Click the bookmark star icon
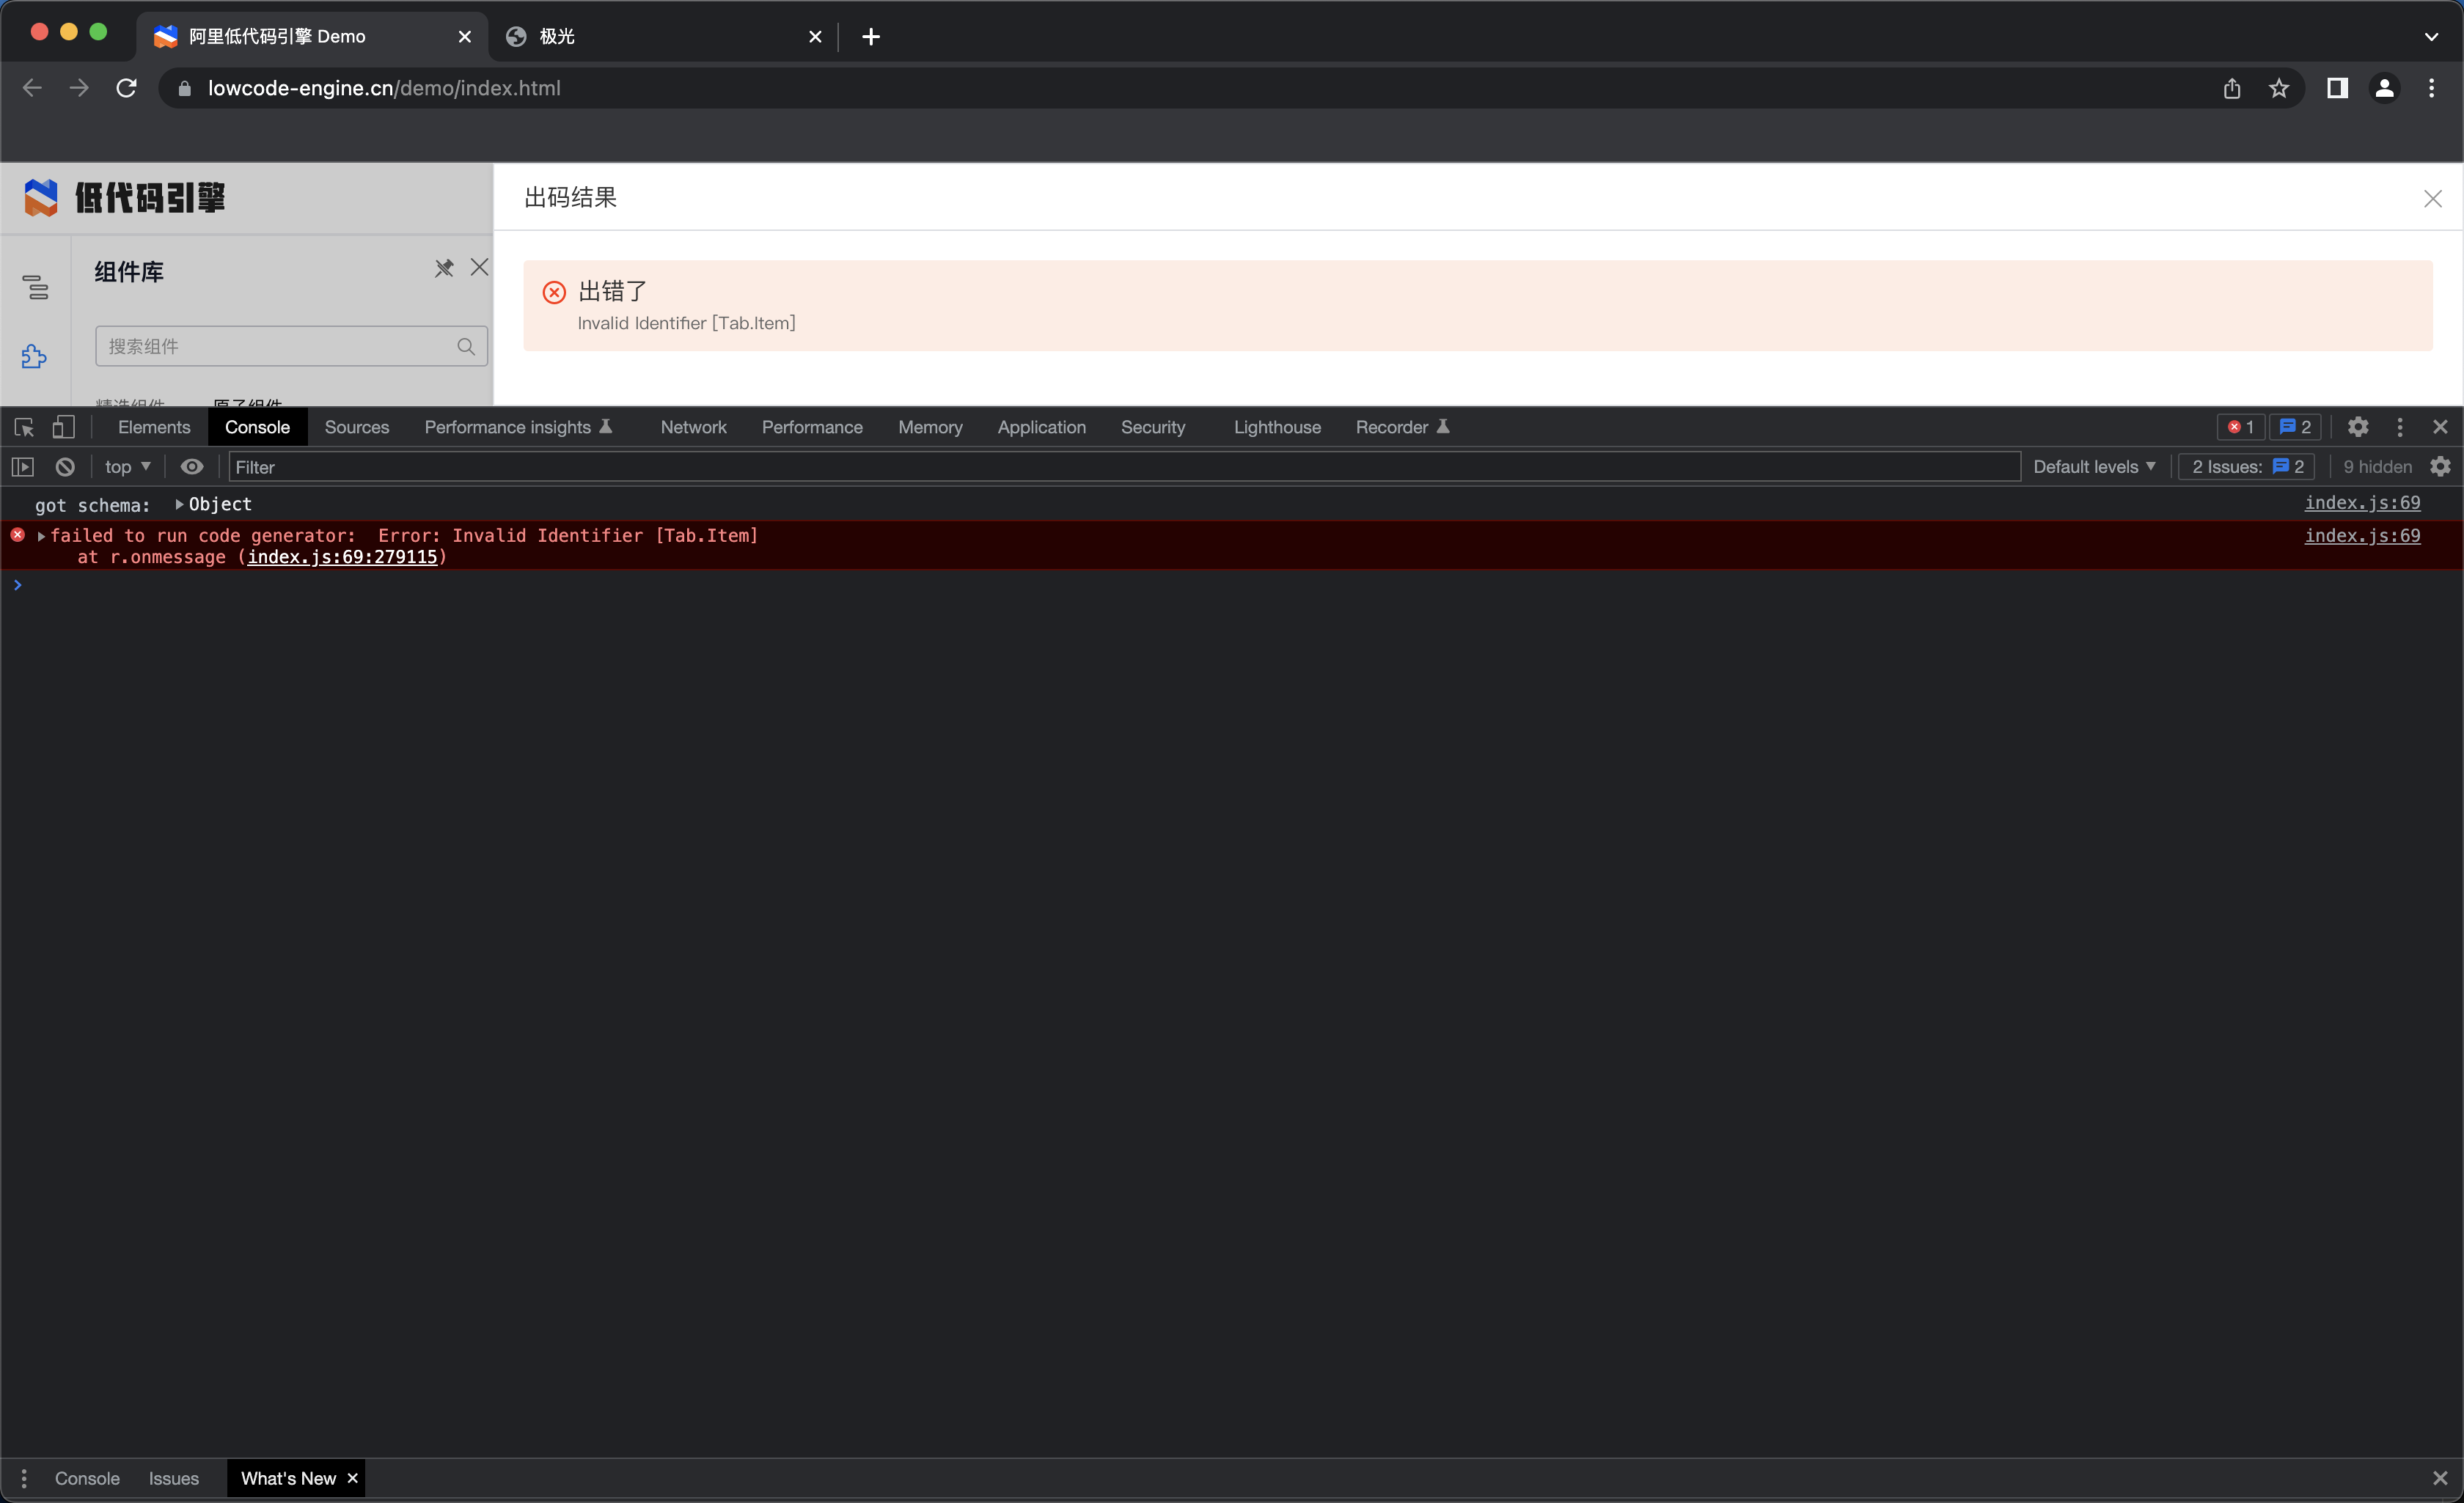 (2278, 89)
